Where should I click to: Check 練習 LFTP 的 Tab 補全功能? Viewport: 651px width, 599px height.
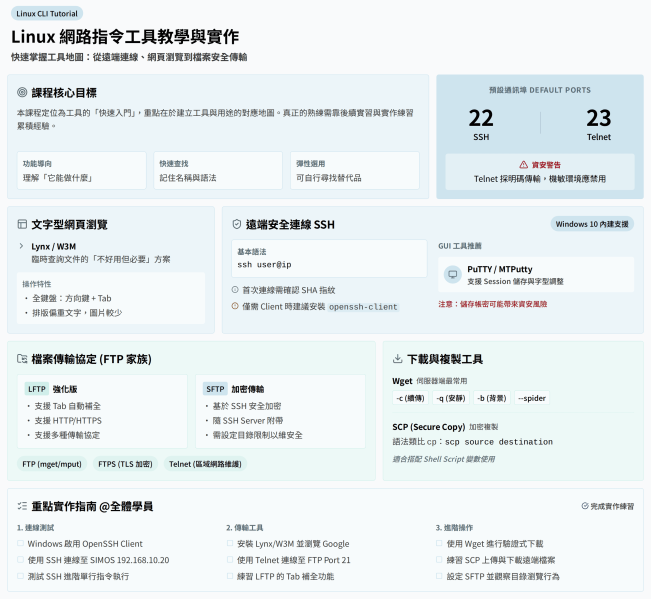point(230,576)
